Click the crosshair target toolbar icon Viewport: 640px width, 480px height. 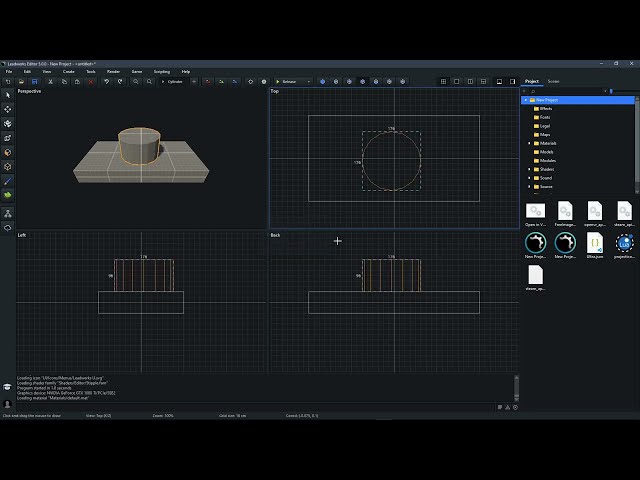(251, 82)
